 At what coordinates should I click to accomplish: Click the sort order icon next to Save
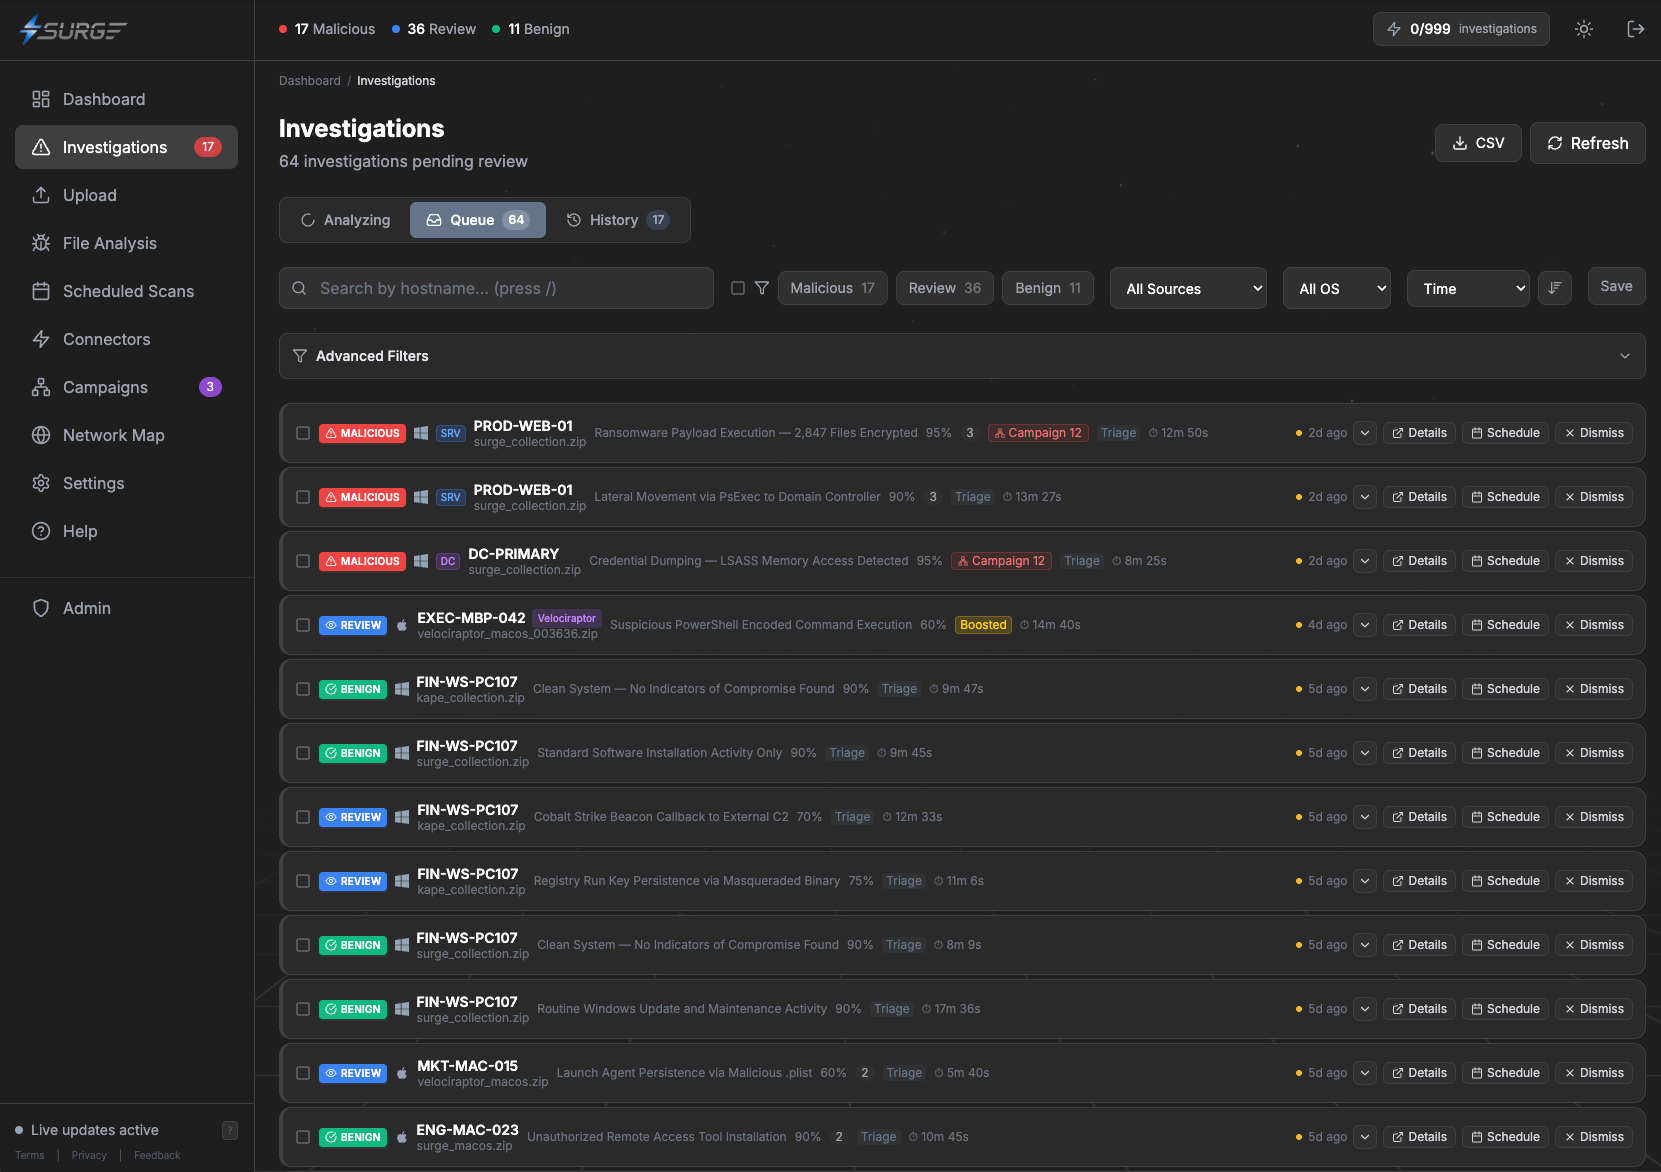tap(1555, 288)
